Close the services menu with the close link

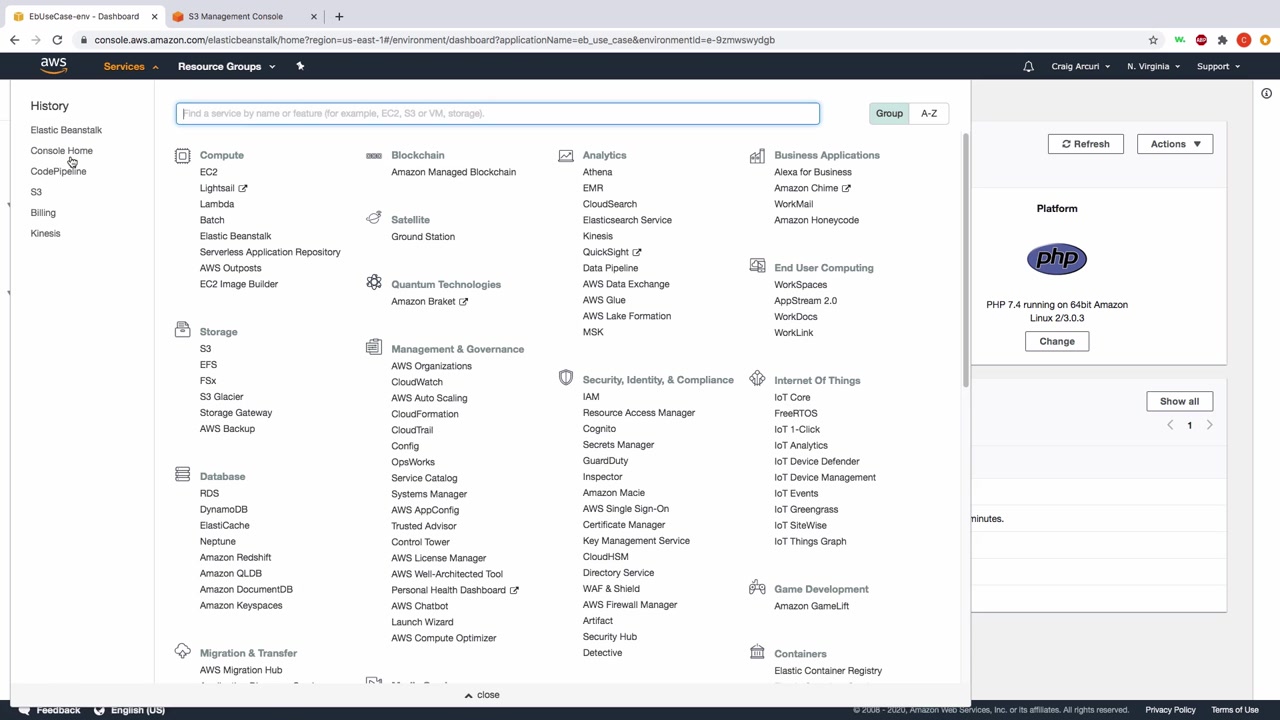pyautogui.click(x=482, y=695)
